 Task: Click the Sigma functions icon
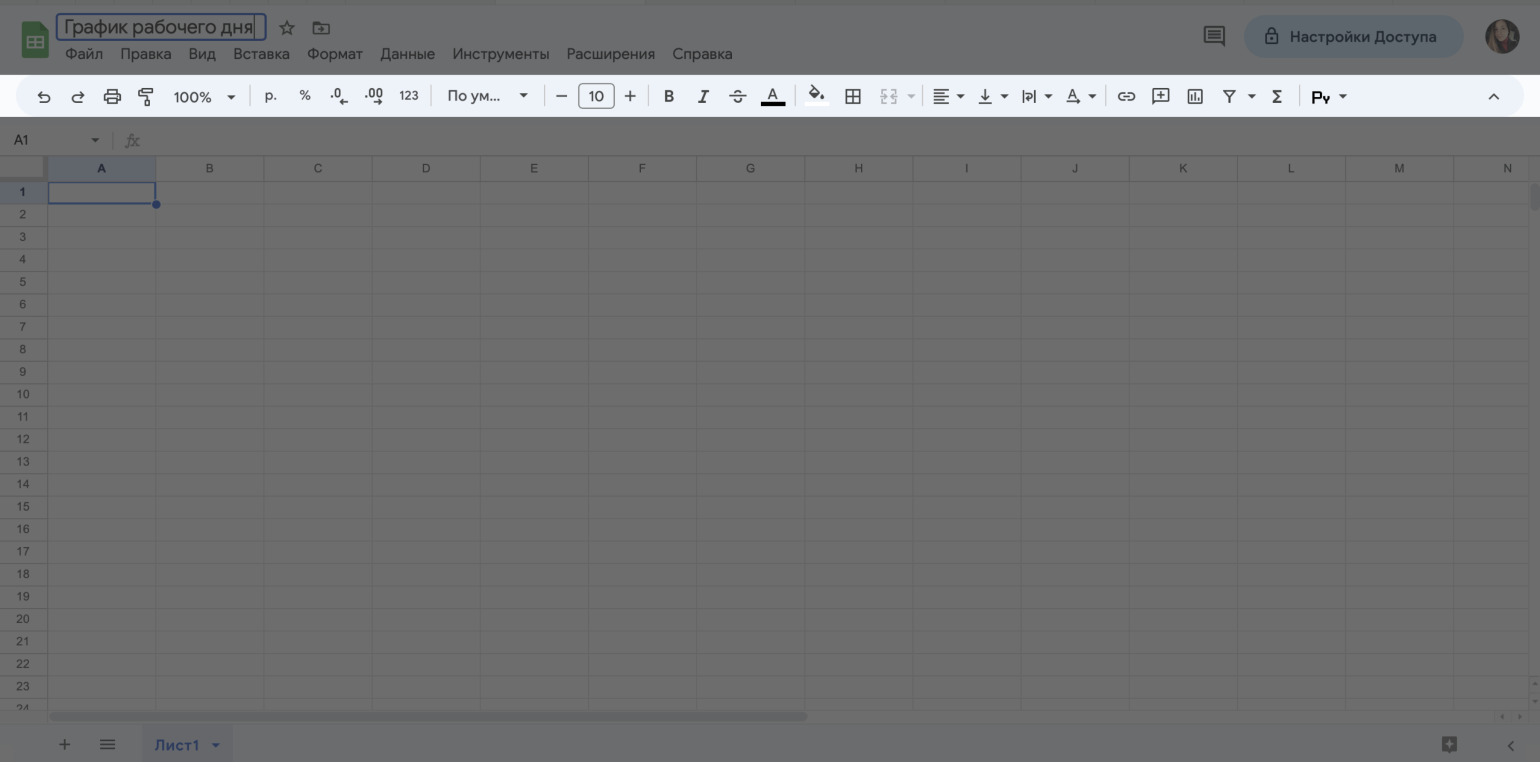[x=1277, y=97]
